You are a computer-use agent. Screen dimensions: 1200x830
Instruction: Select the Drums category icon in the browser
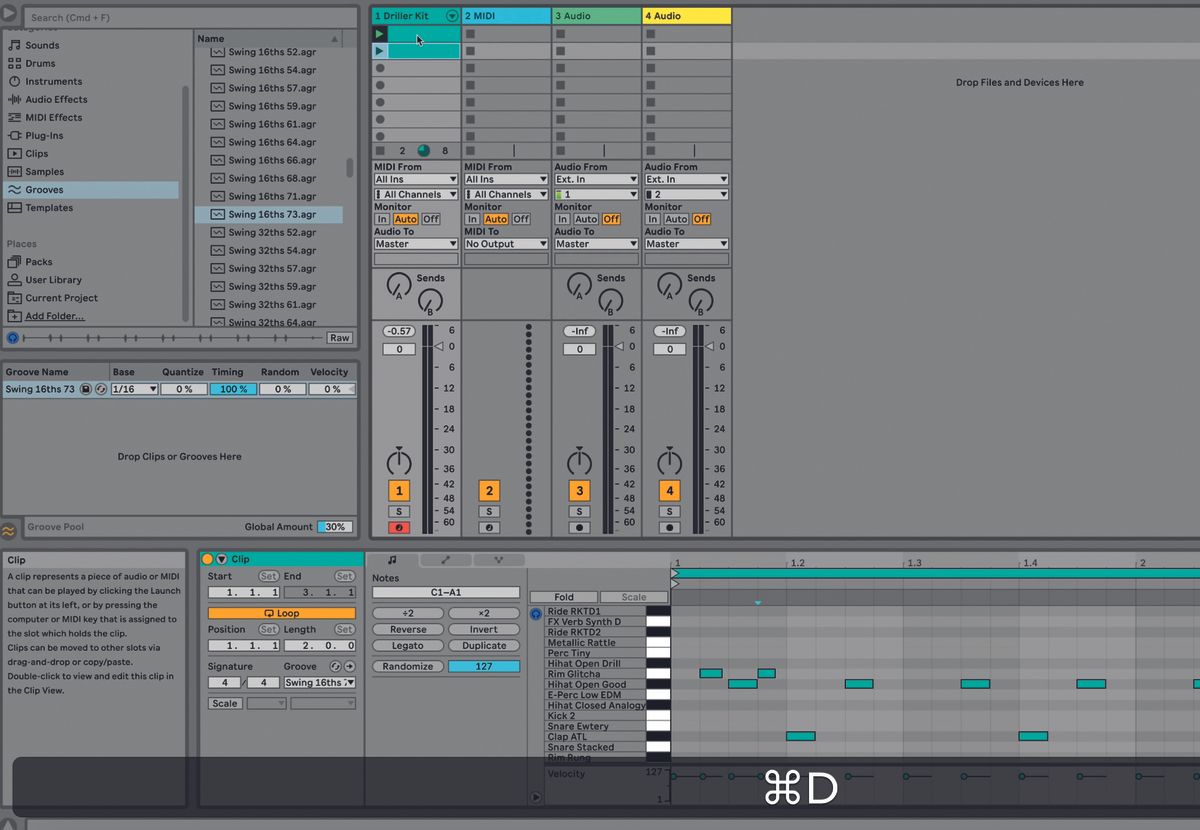[x=16, y=63]
